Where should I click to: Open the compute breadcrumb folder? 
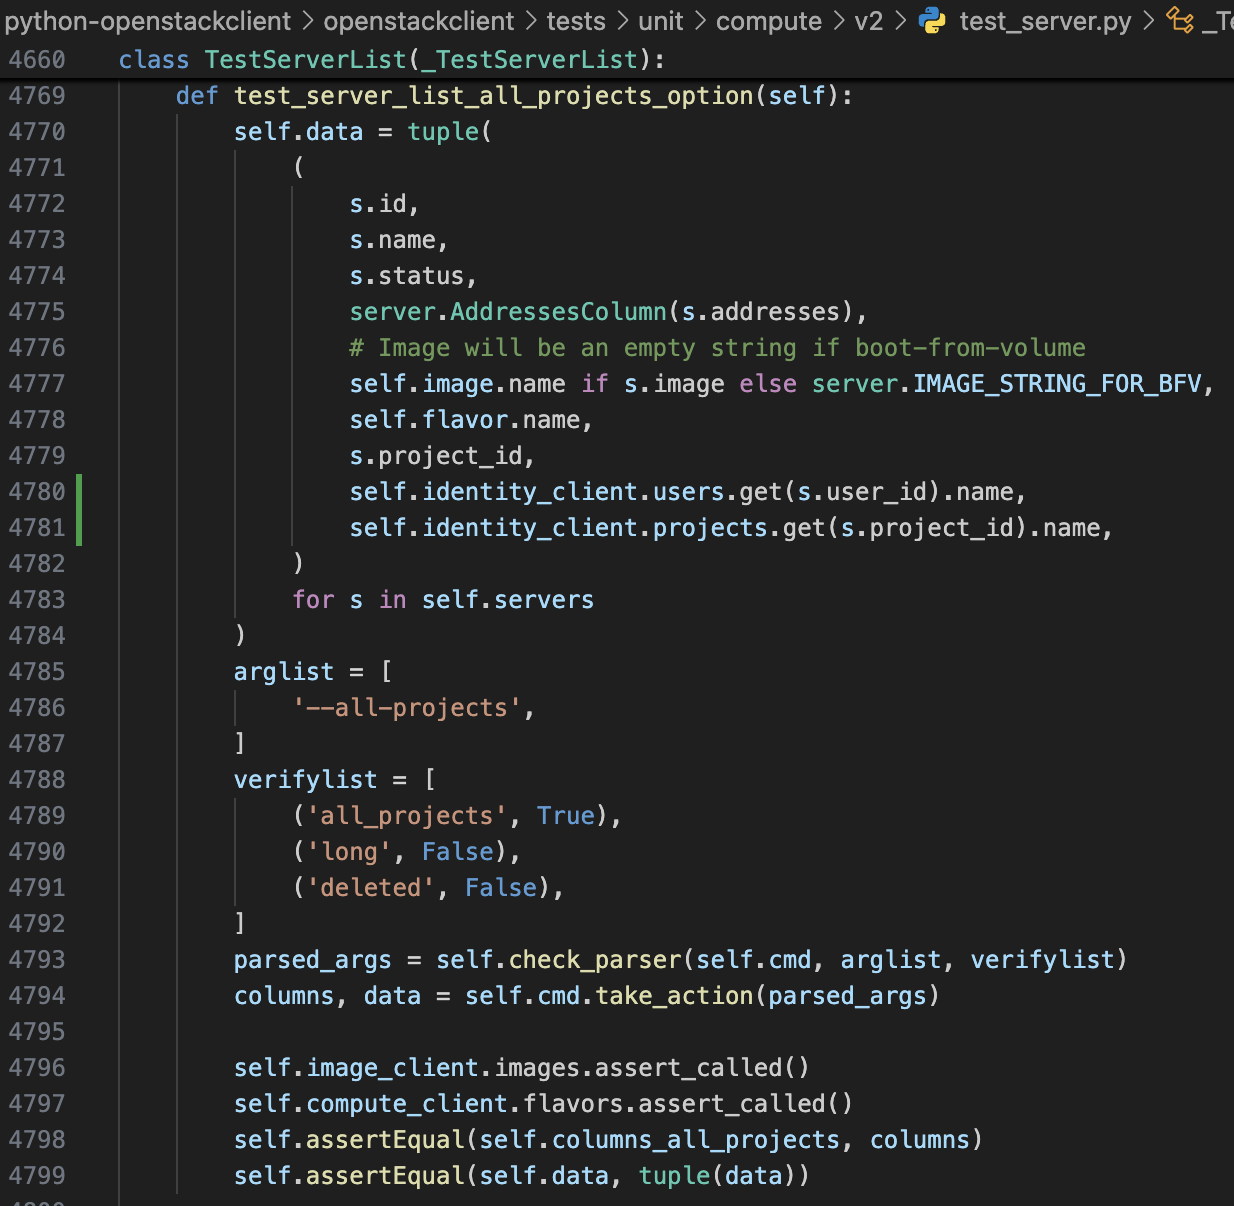pyautogui.click(x=768, y=21)
